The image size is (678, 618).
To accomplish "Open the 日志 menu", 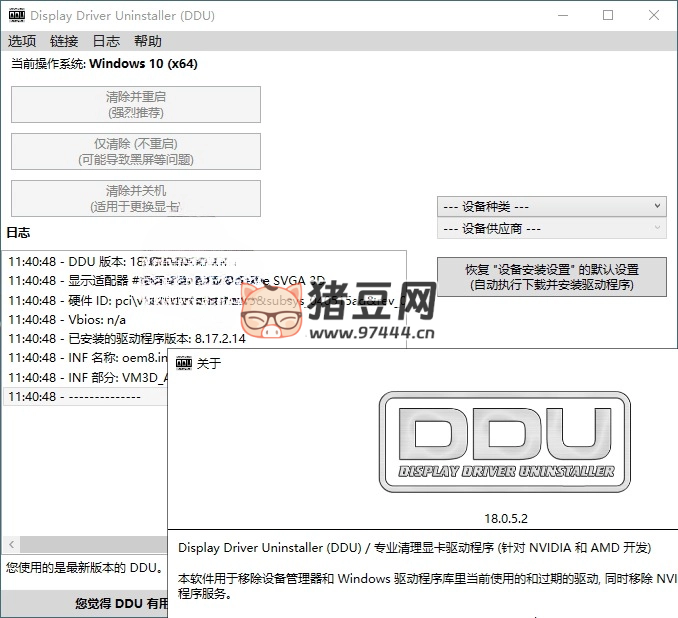I will (x=106, y=41).
